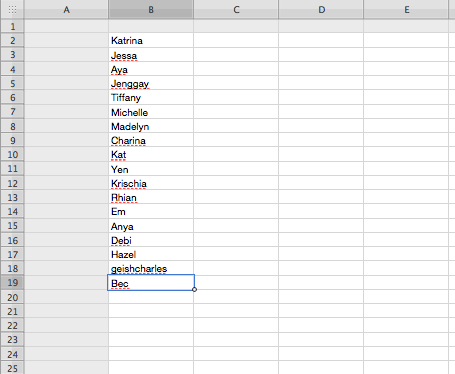
Task: Click empty cell C2 next to Katrina
Action: coord(236,40)
